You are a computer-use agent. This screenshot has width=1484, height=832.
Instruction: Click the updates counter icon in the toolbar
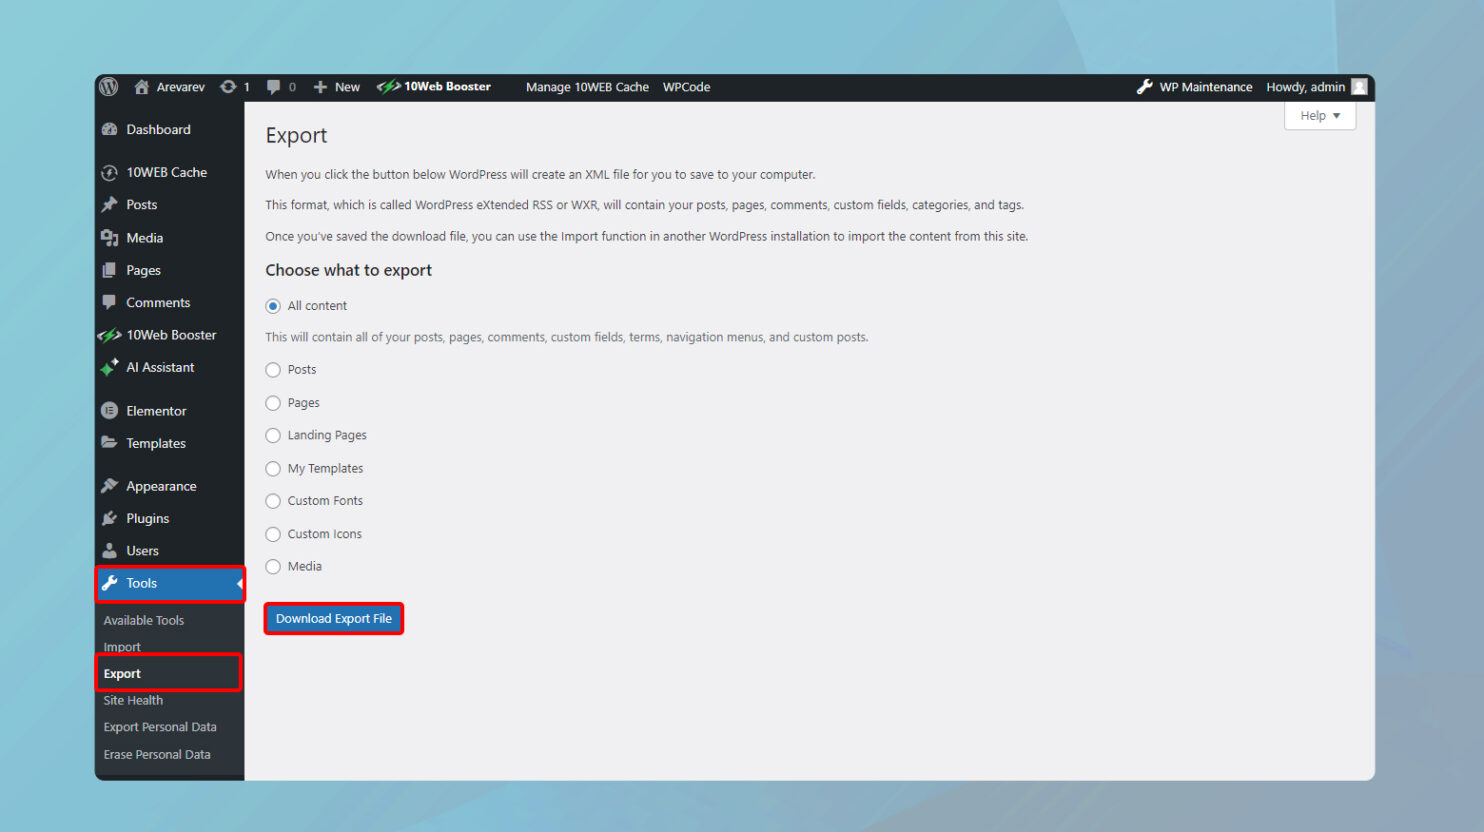tap(228, 87)
